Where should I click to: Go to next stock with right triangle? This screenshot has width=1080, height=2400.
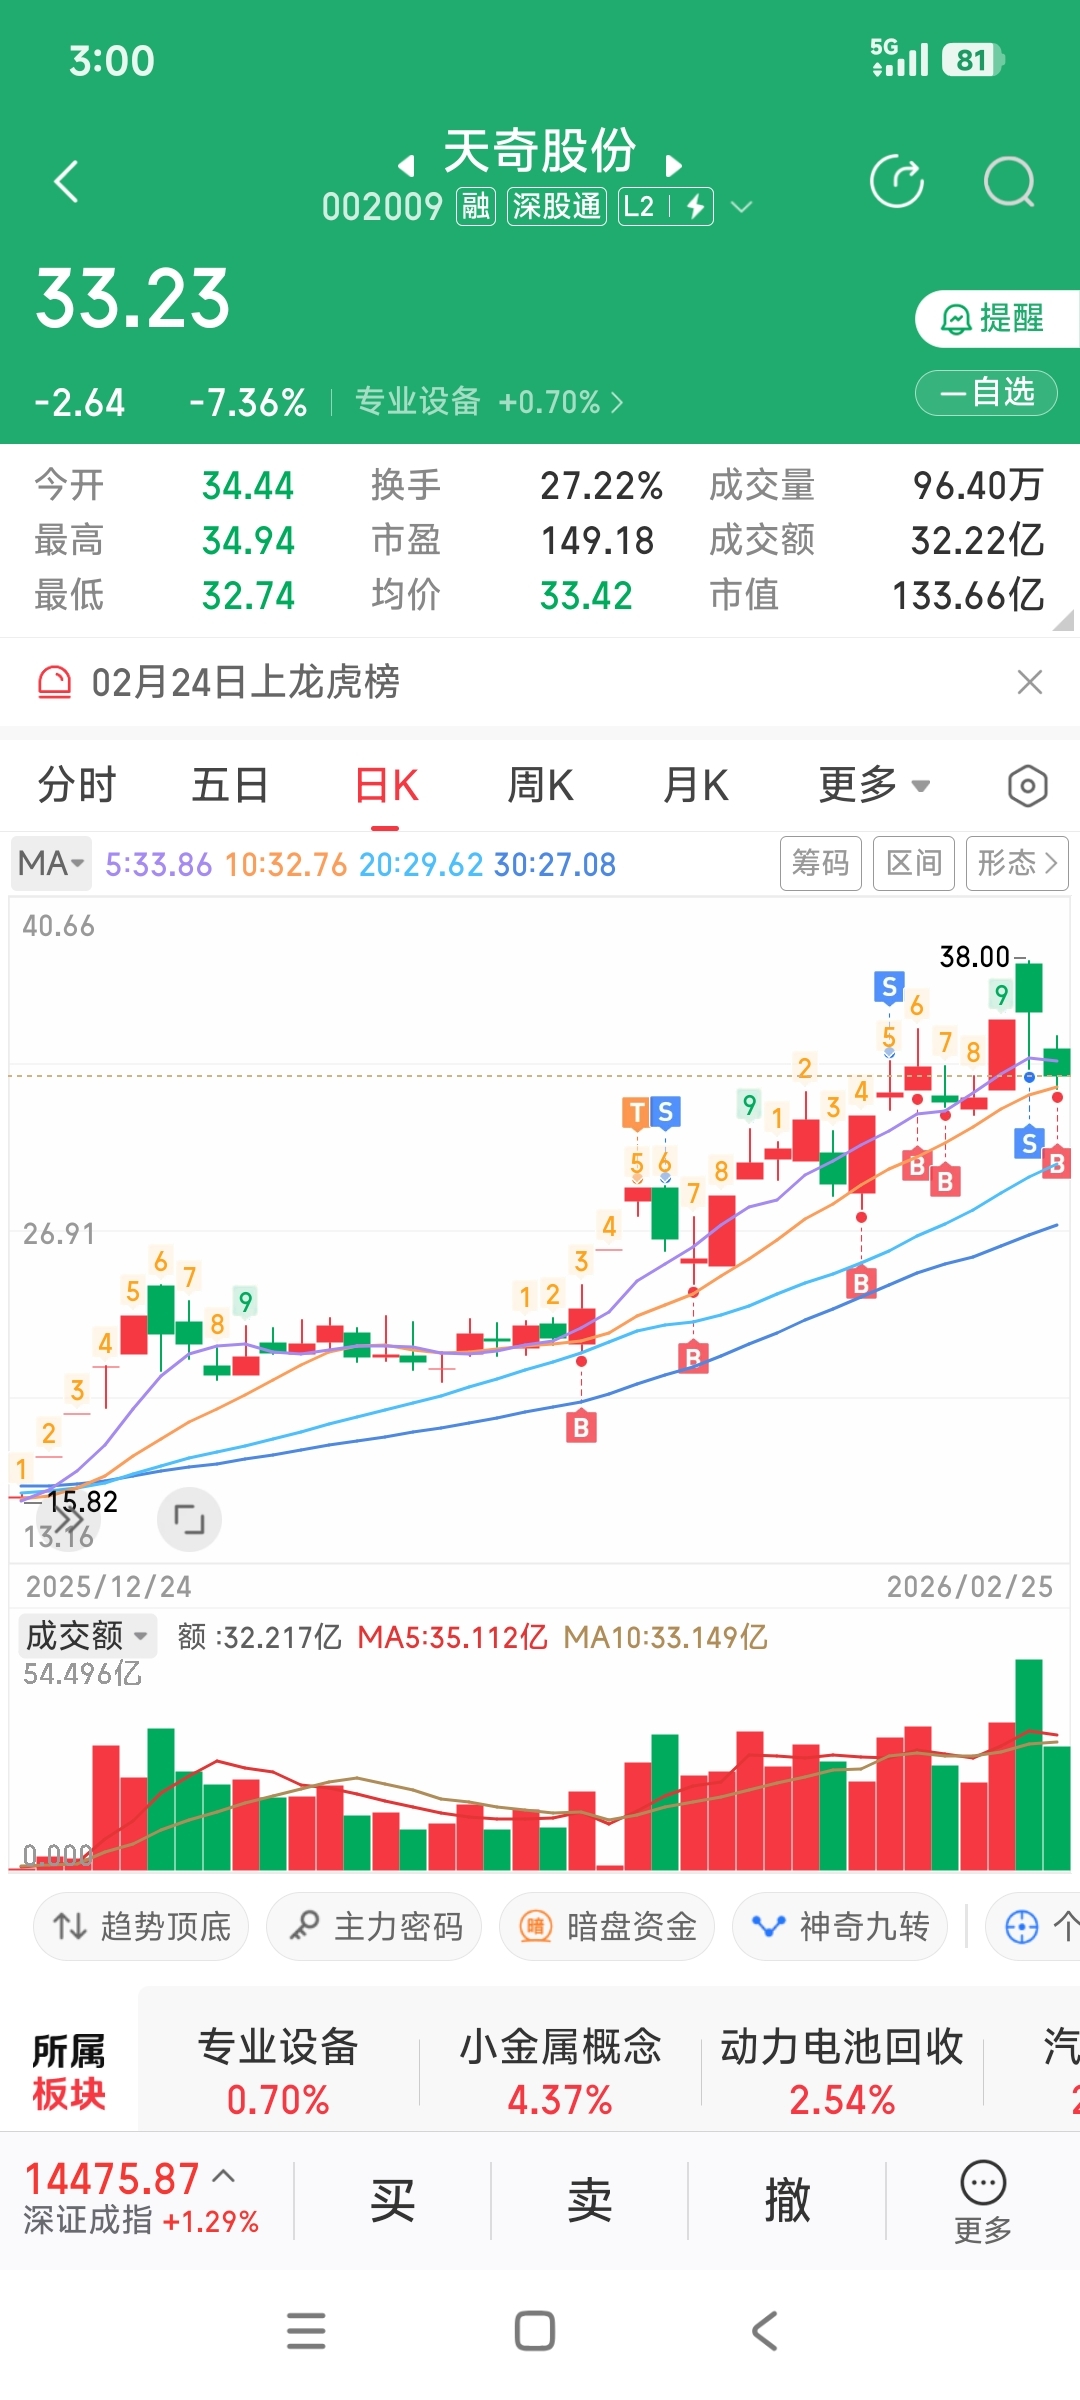click(673, 165)
